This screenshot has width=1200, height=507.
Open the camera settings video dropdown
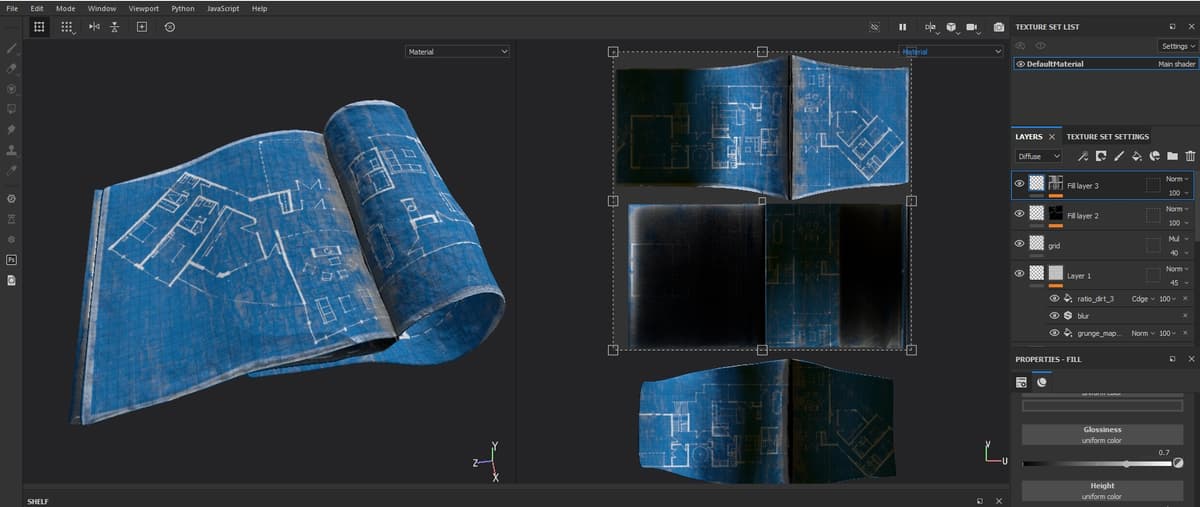click(973, 27)
